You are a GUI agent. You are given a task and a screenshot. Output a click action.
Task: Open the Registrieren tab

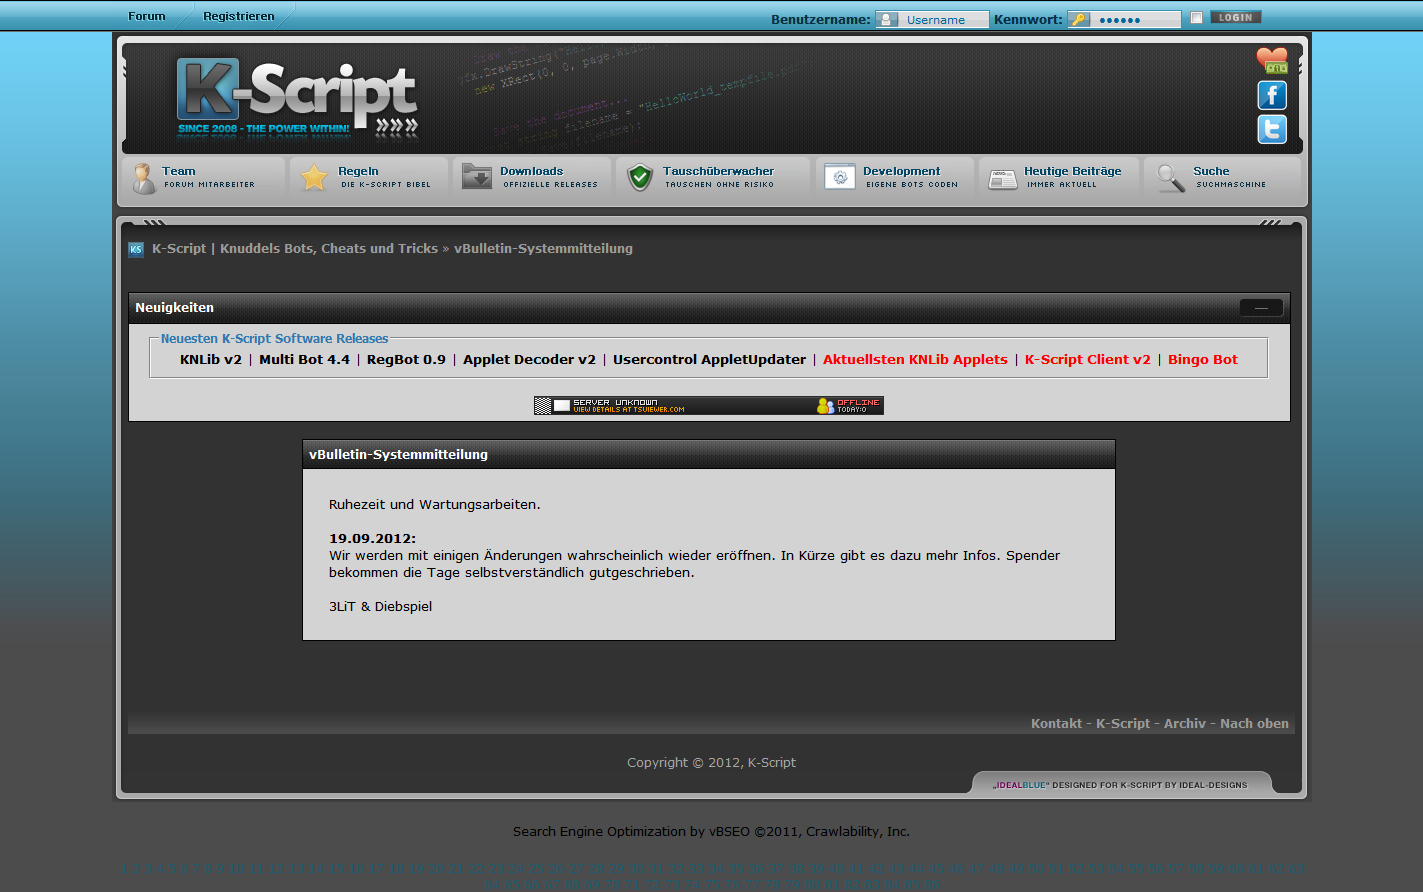point(238,16)
